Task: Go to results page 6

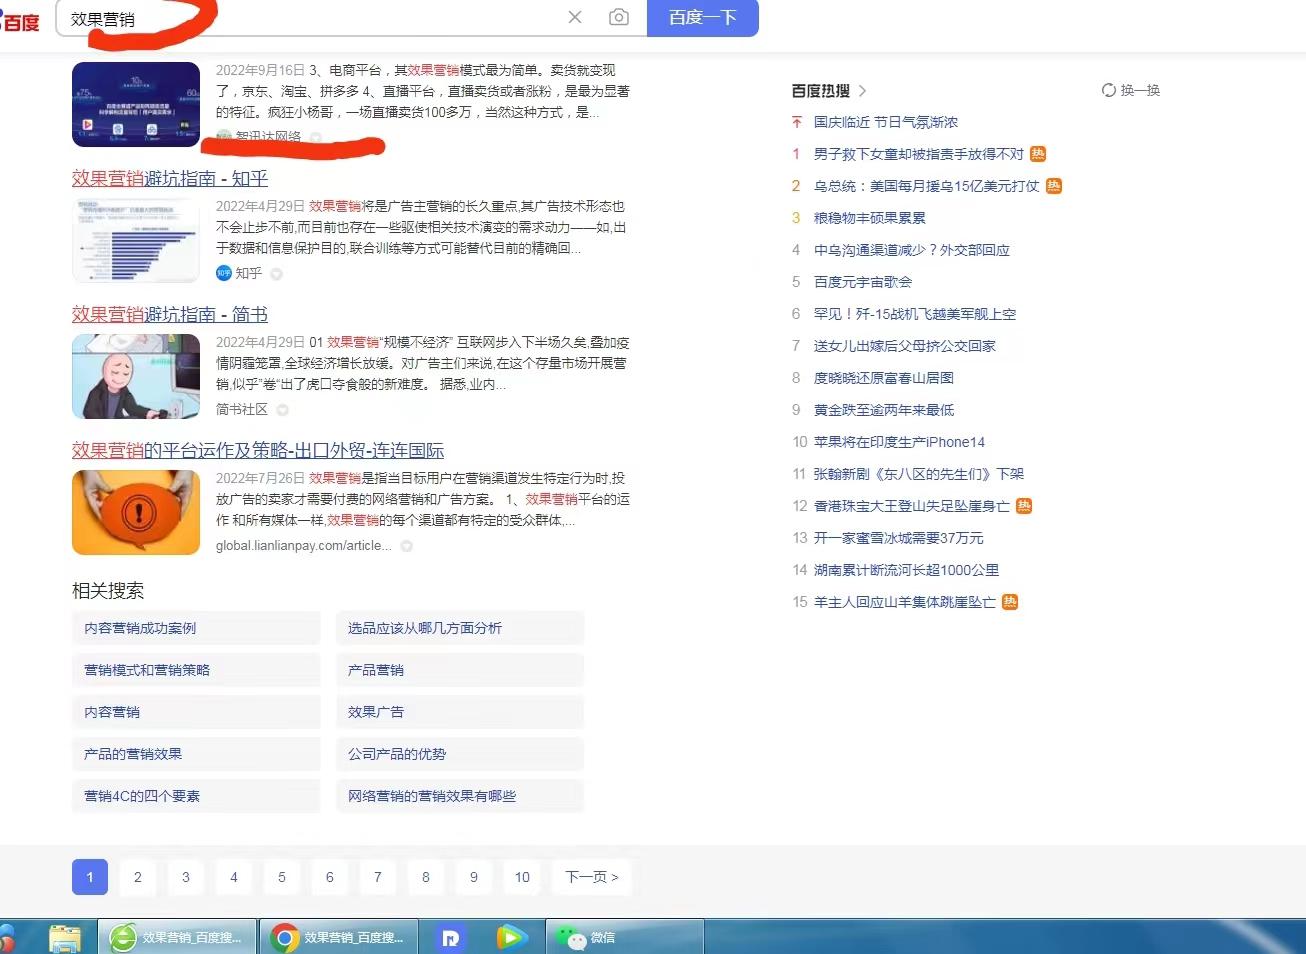Action: [330, 877]
